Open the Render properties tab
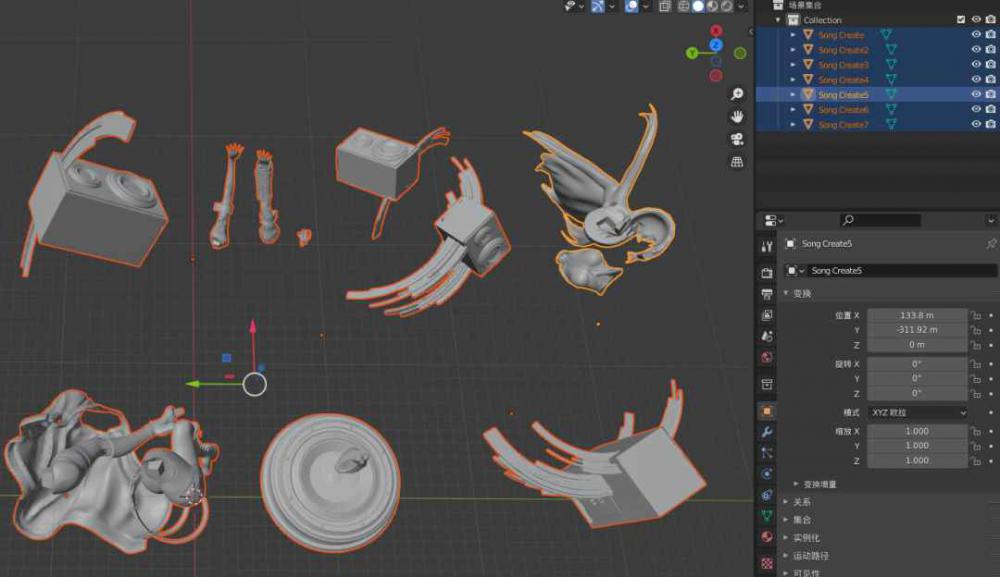This screenshot has width=1000, height=577. pos(767,273)
